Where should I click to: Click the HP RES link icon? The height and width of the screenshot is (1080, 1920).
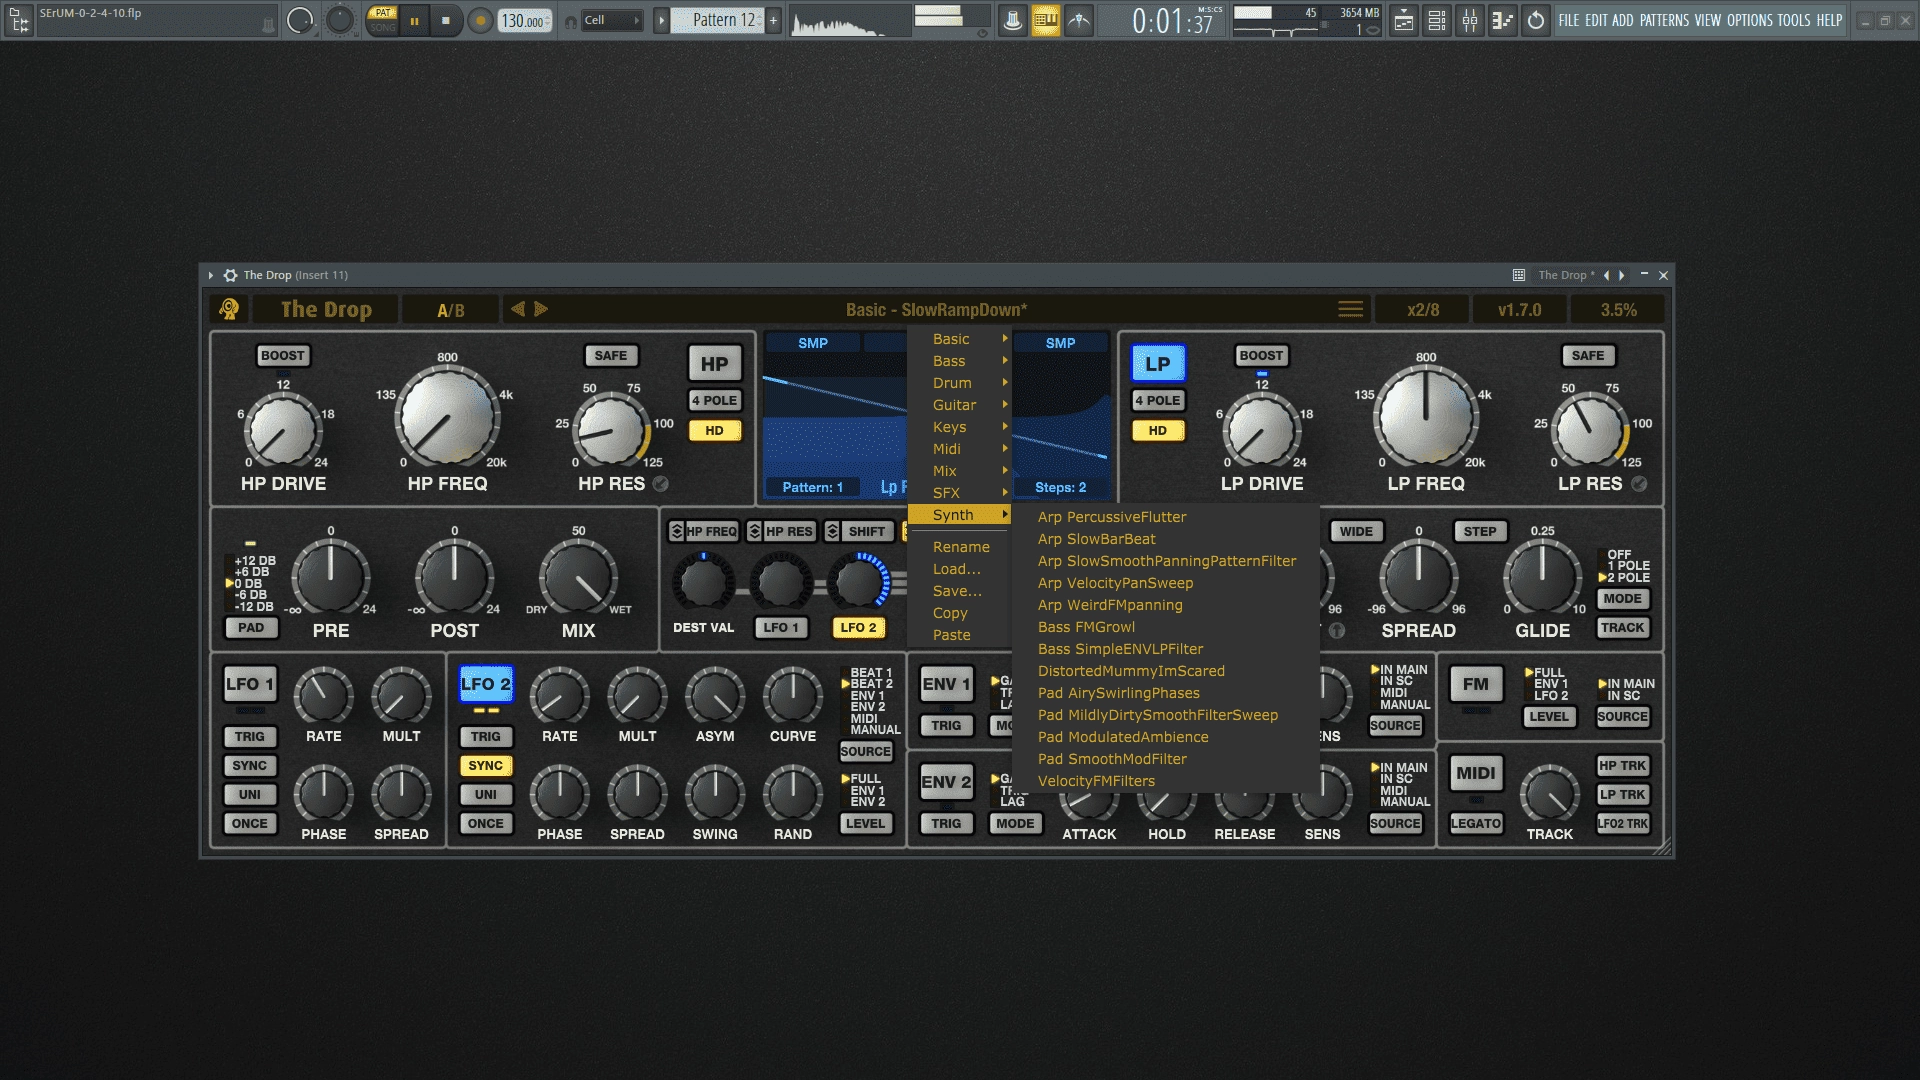tap(661, 484)
